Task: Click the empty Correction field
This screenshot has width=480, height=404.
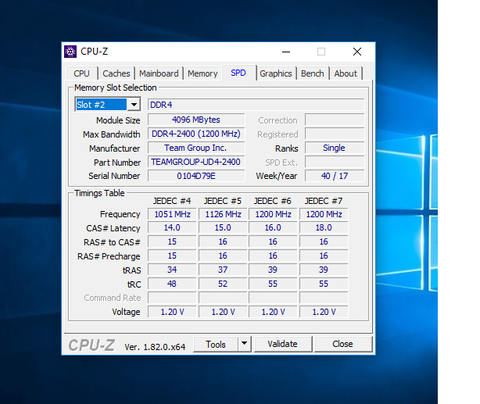Action: (x=334, y=120)
